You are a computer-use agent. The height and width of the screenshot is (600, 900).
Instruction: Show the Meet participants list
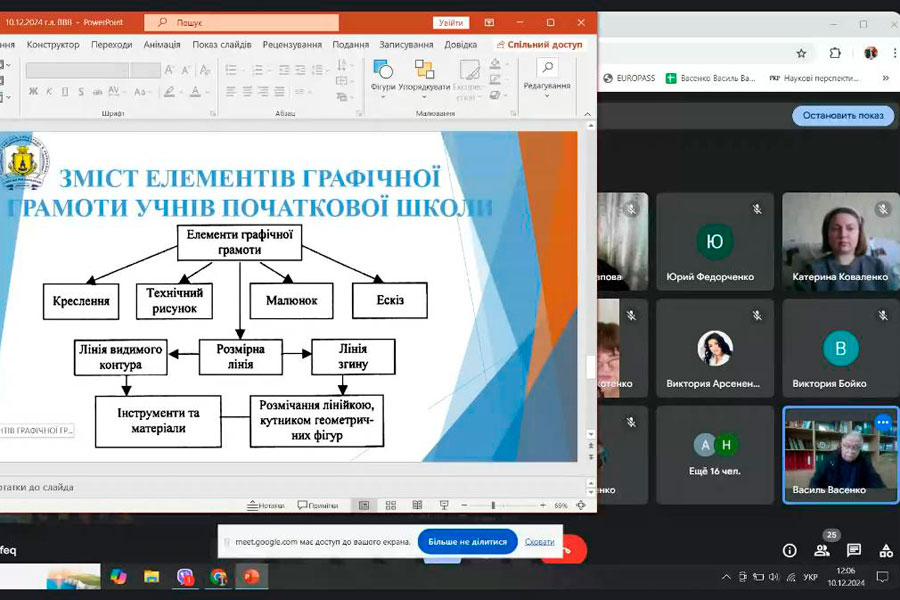(x=822, y=550)
